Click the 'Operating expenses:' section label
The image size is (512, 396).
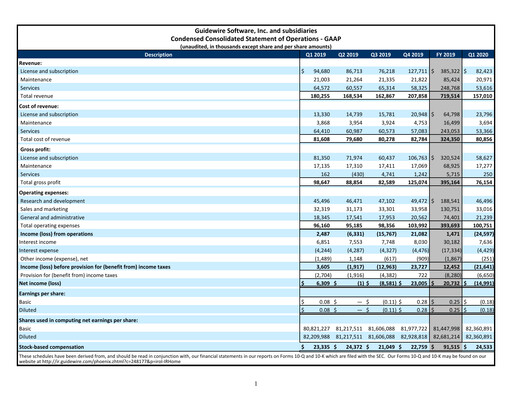(x=44, y=193)
